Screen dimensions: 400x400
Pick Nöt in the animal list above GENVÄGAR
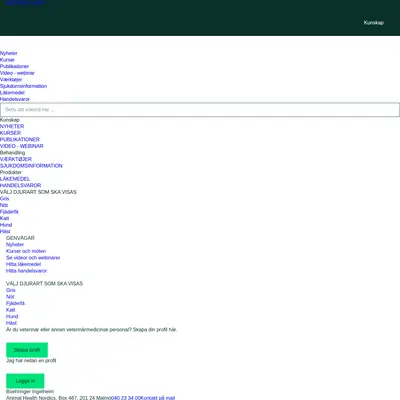[x=4, y=205]
